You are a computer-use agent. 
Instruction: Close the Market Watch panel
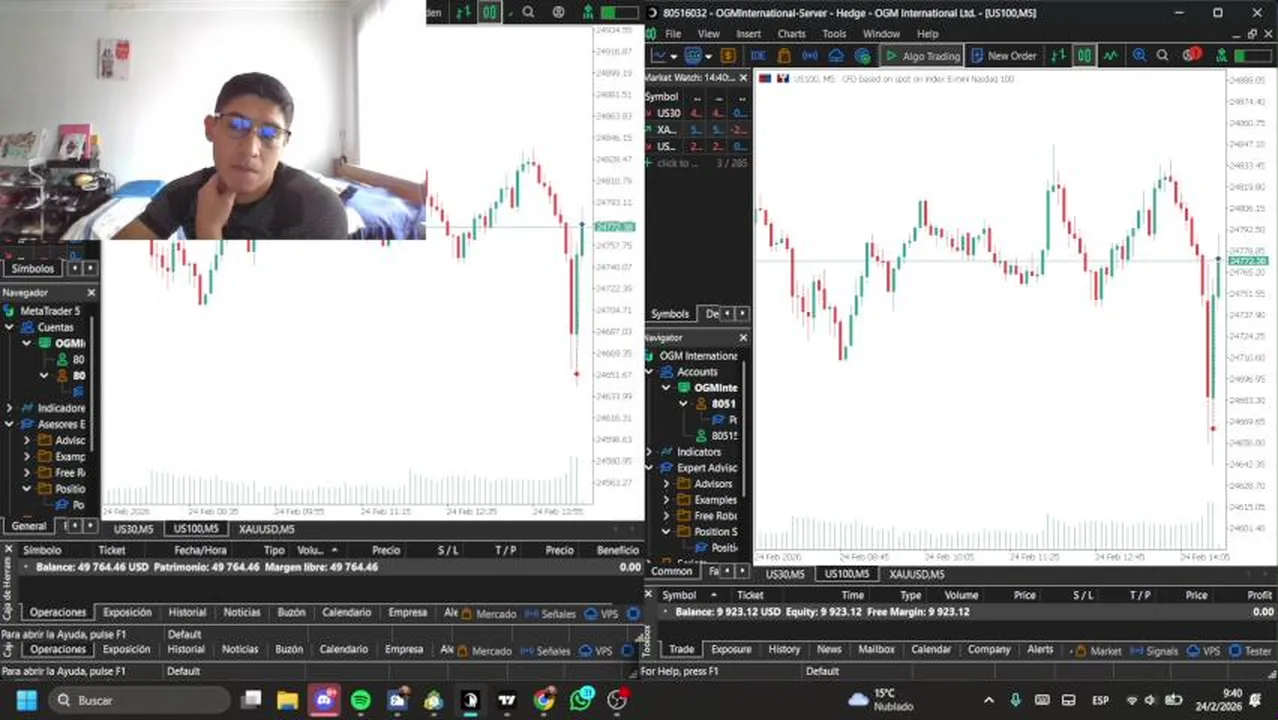(x=743, y=77)
